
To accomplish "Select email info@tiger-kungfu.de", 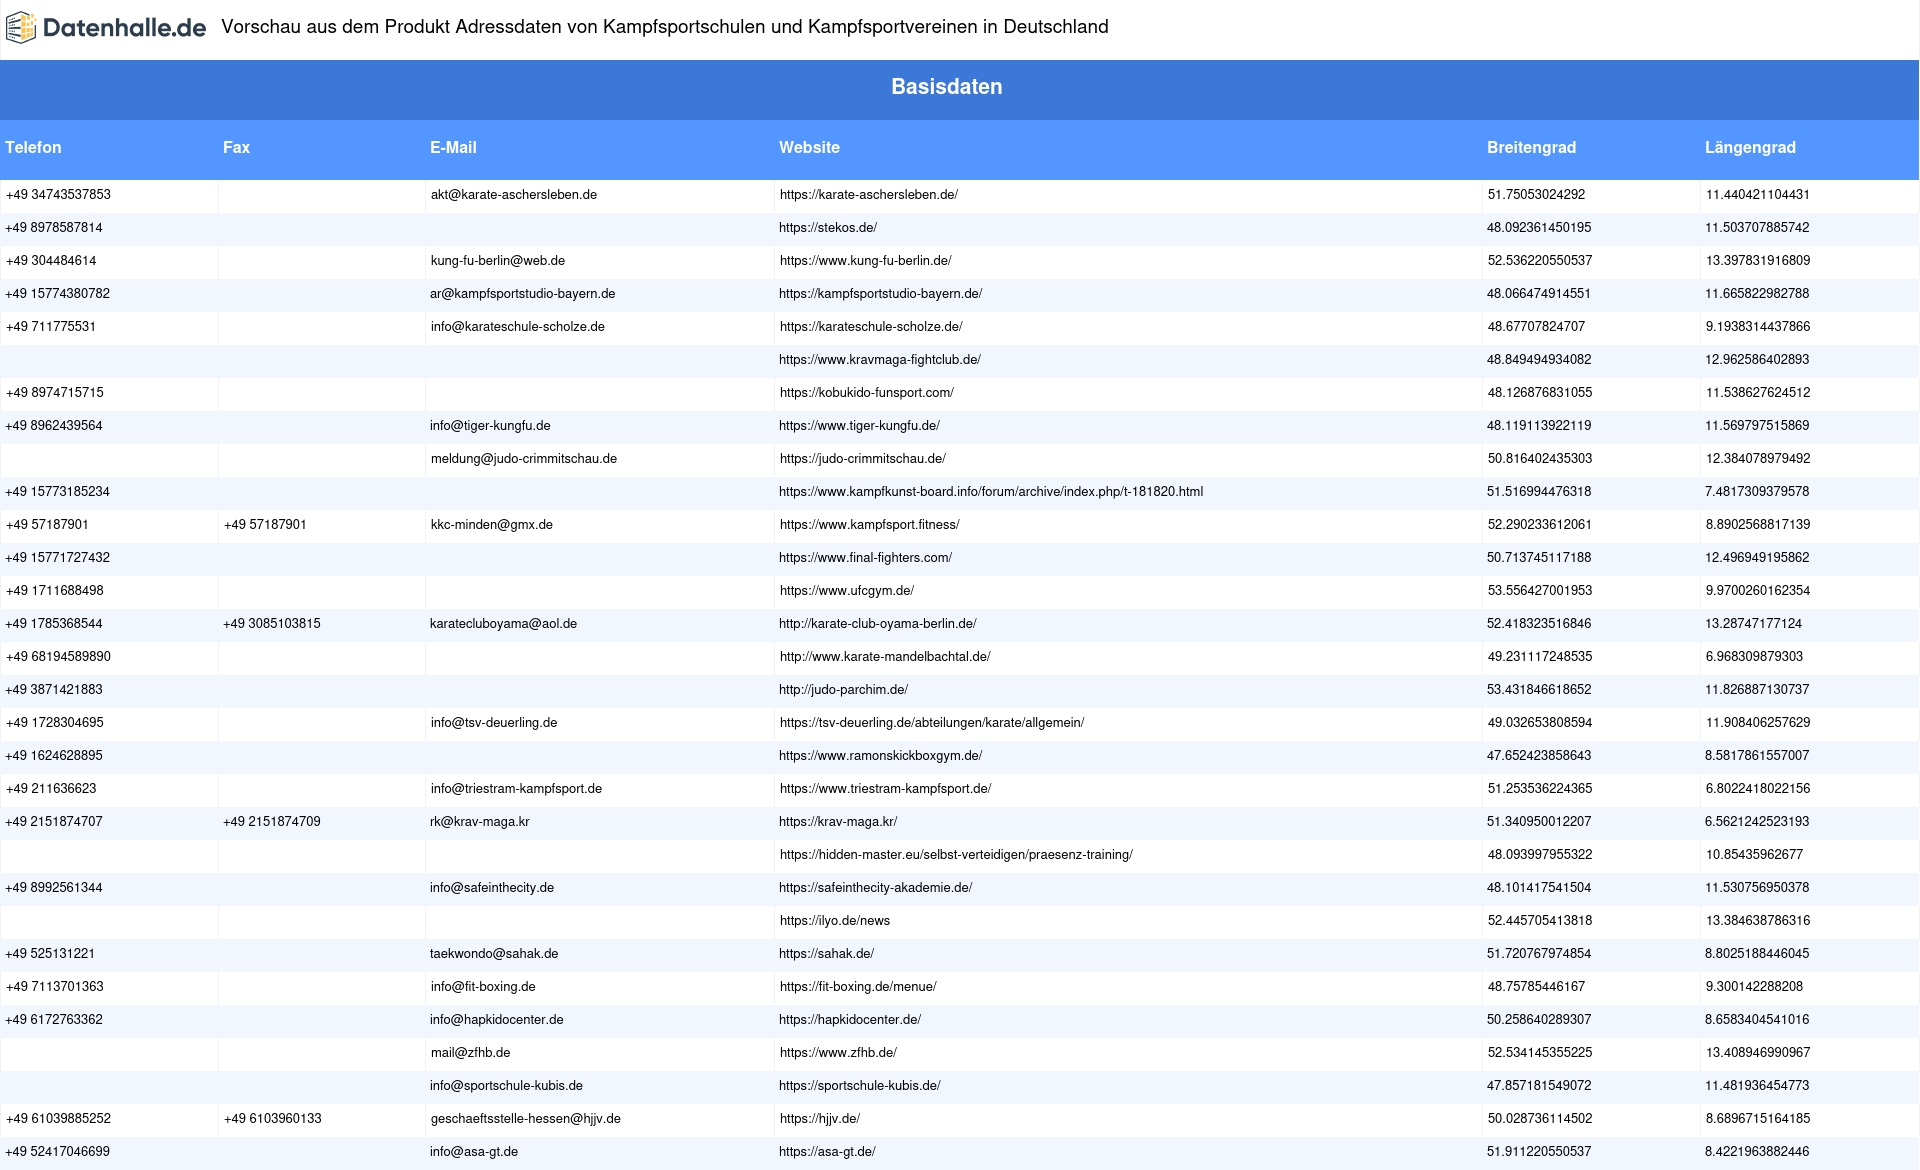I will click(490, 426).
